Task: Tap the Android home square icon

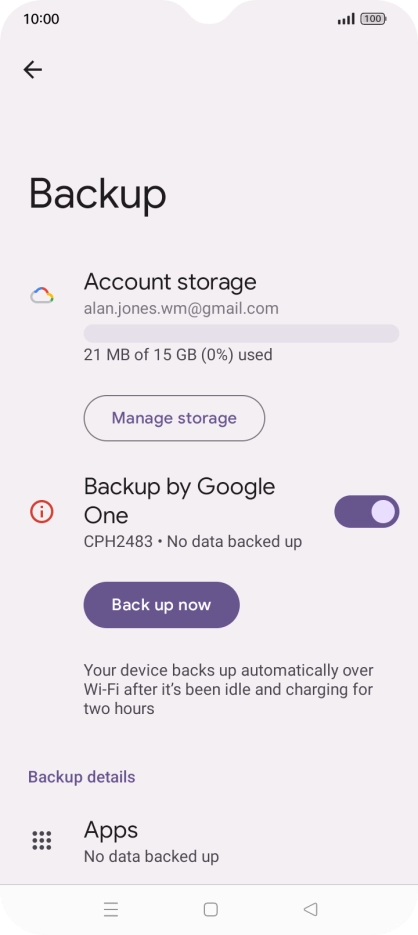Action: (x=210, y=909)
